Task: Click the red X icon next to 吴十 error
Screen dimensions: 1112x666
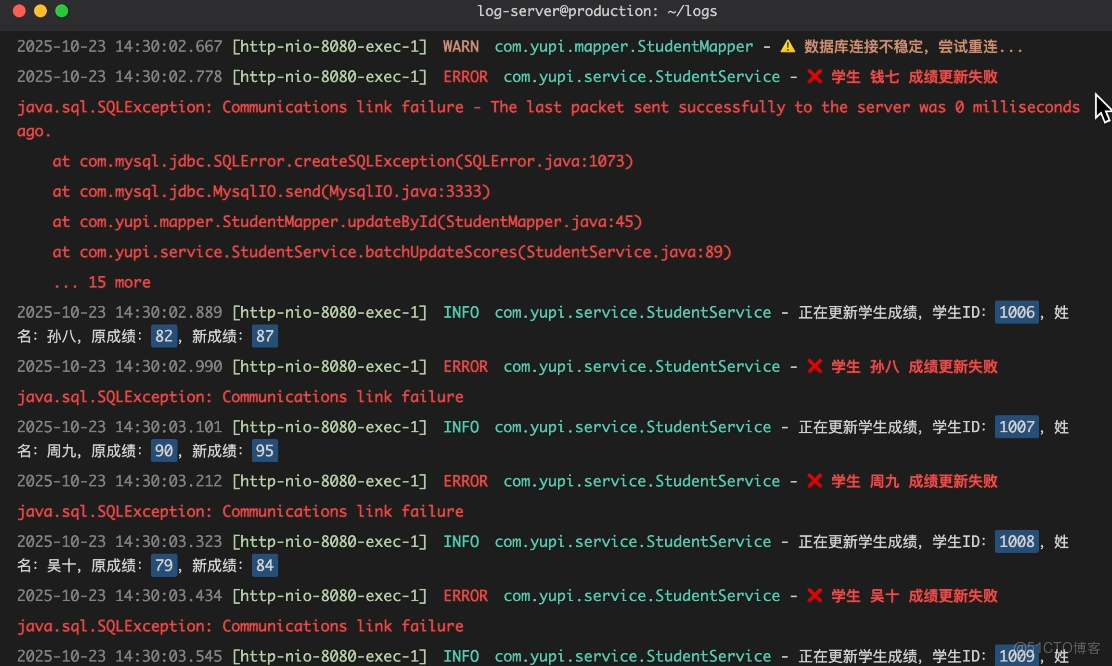Action: pos(815,595)
